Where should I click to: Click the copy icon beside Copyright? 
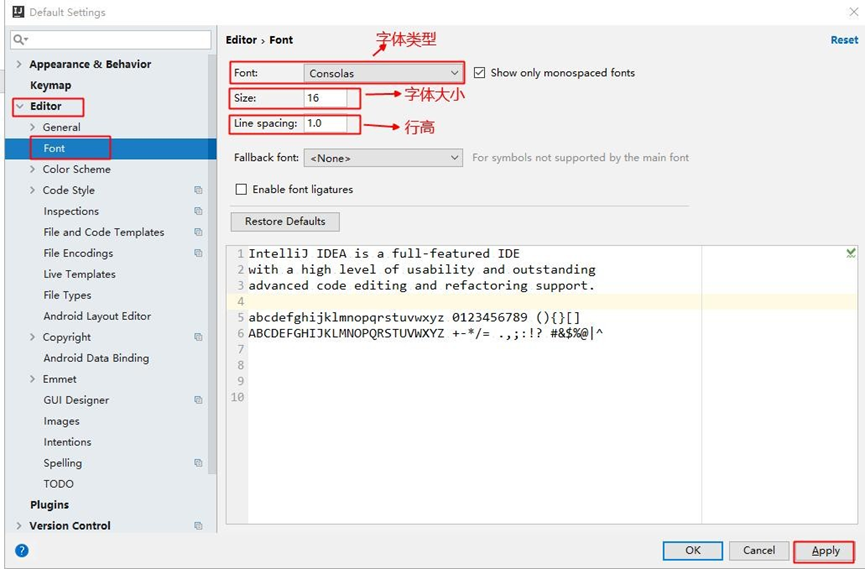[198, 337]
